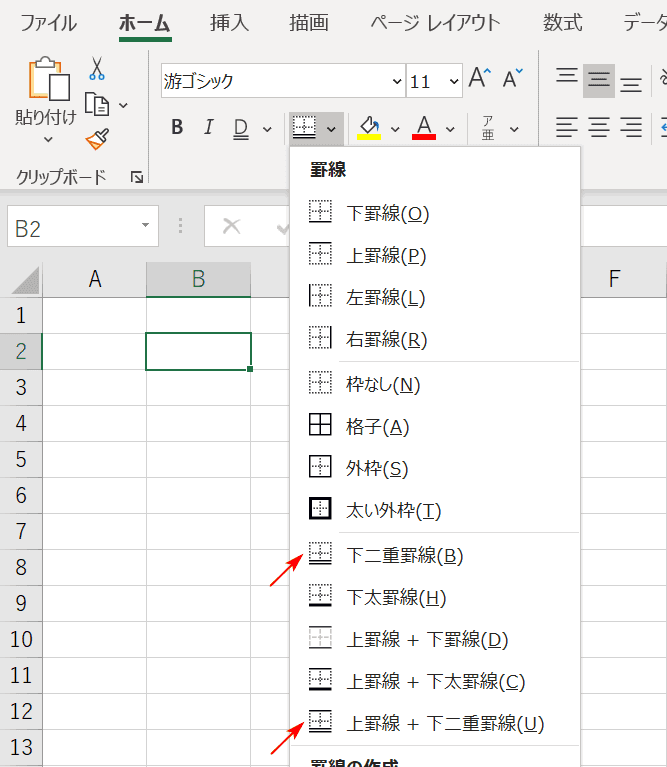
Task: Choose 上罫線 + 下太罫線(C) option
Action: 435,681
